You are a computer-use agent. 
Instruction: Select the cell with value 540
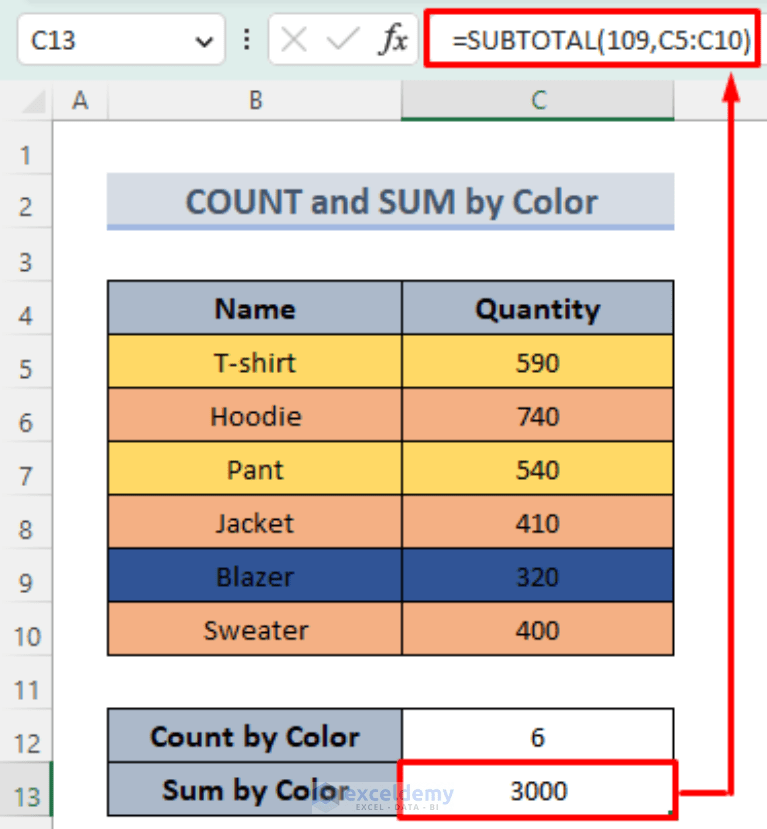coord(538,469)
